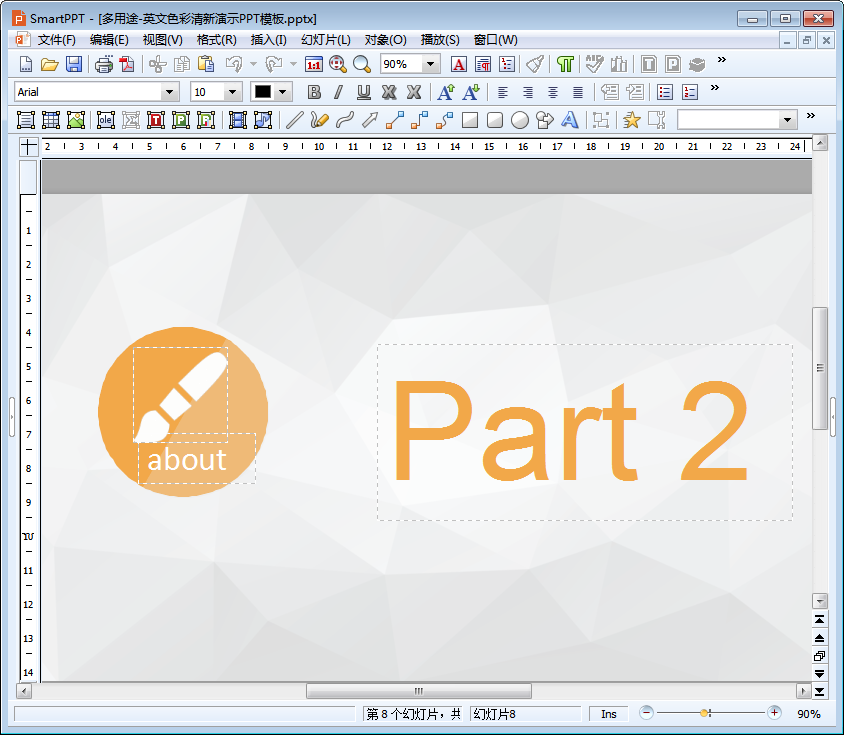
Task: Click the New document icon
Action: 25,64
